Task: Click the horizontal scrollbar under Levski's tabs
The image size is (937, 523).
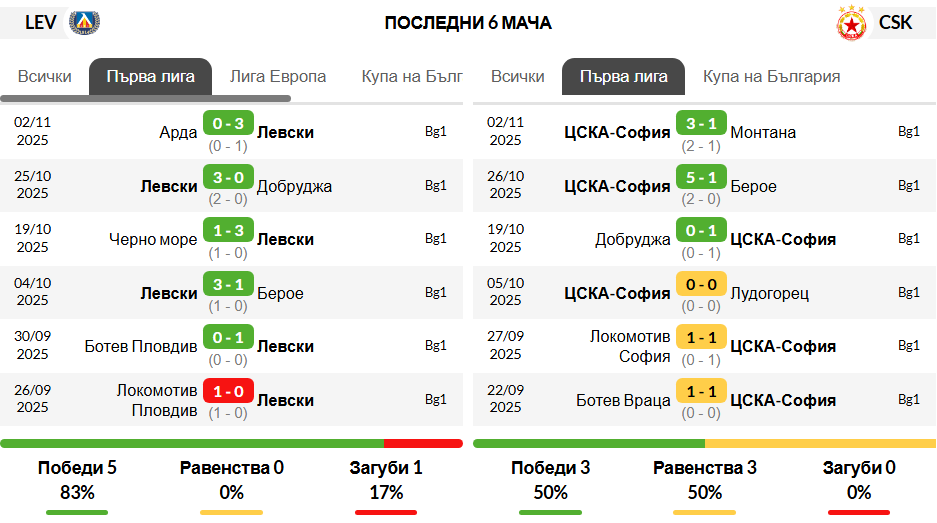Action: point(145,98)
